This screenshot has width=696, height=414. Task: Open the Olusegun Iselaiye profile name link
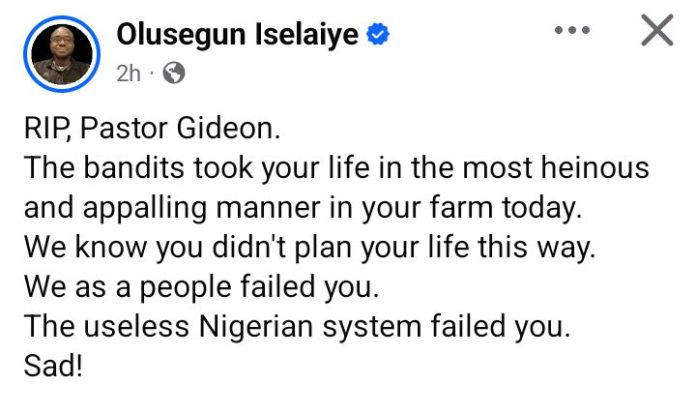point(239,35)
